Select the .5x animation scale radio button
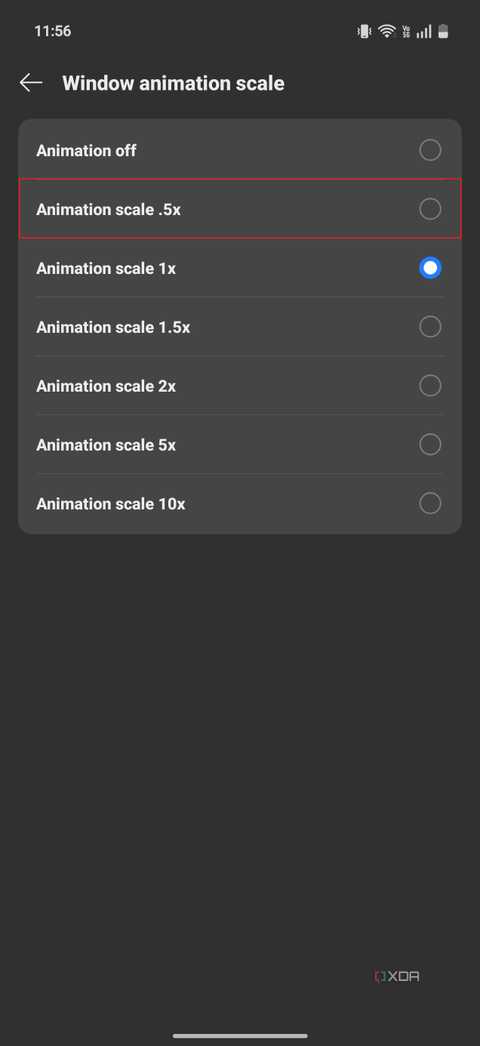 pyautogui.click(x=430, y=209)
